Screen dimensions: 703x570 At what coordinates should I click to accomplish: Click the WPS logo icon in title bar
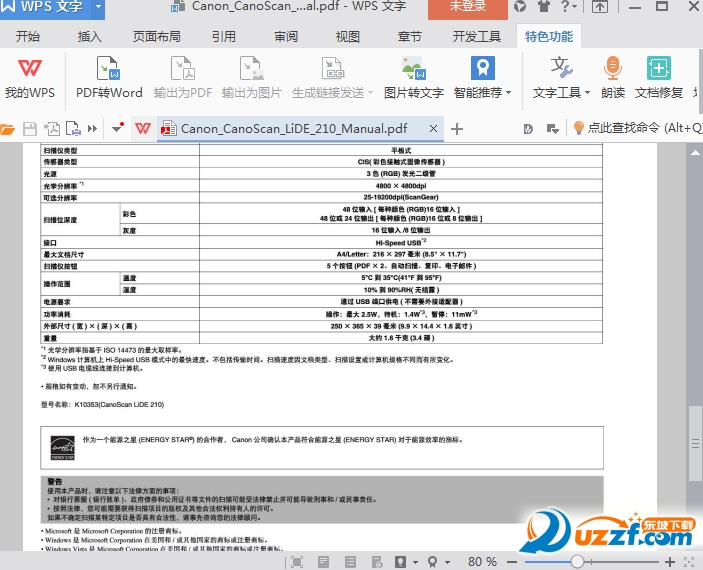[8, 6]
